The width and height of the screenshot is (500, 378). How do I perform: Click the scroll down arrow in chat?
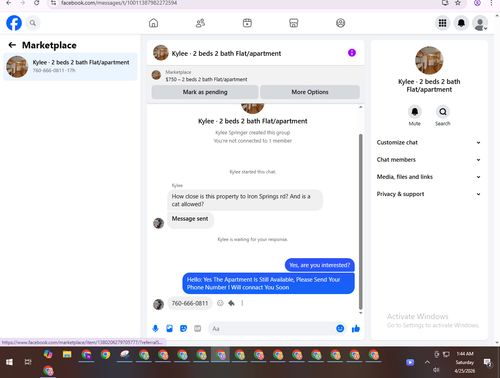pyautogui.click(x=360, y=313)
